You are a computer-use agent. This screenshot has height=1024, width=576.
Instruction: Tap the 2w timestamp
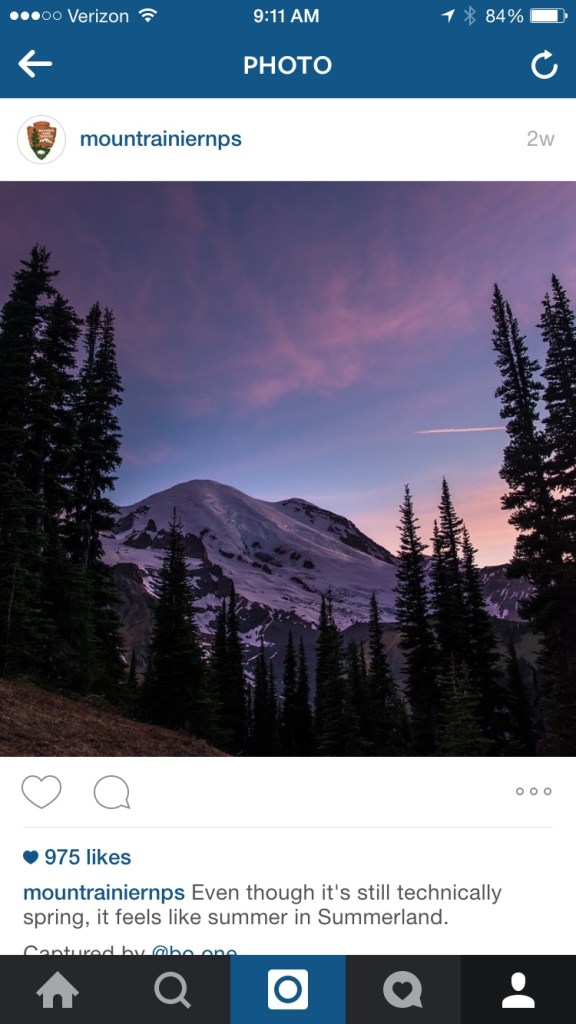[541, 139]
